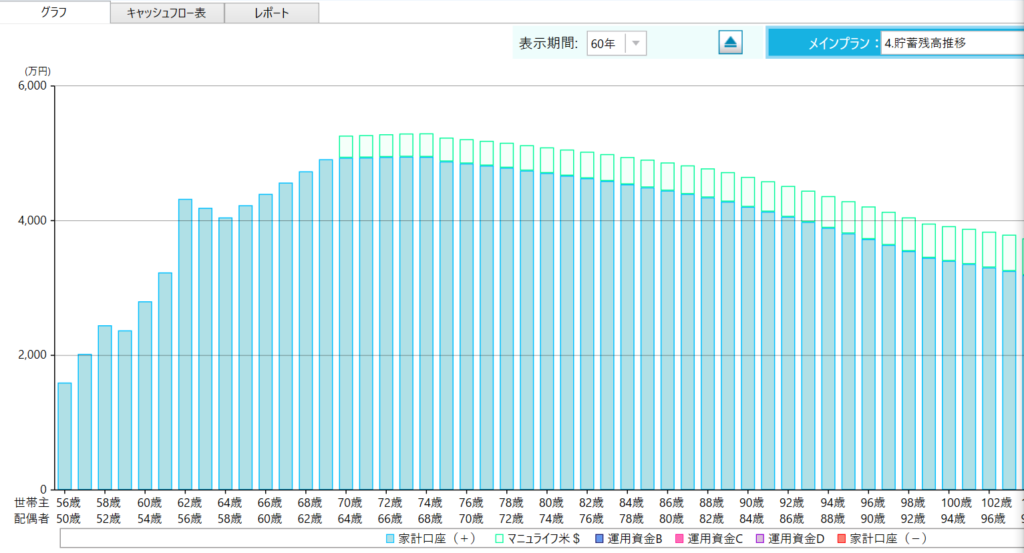Click the 家計口座（＋） legend icon
This screenshot has width=1024, height=553.
(x=390, y=539)
